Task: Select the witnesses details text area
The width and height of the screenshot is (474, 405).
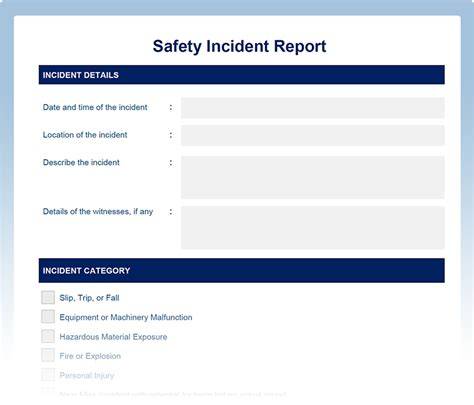Action: click(313, 228)
